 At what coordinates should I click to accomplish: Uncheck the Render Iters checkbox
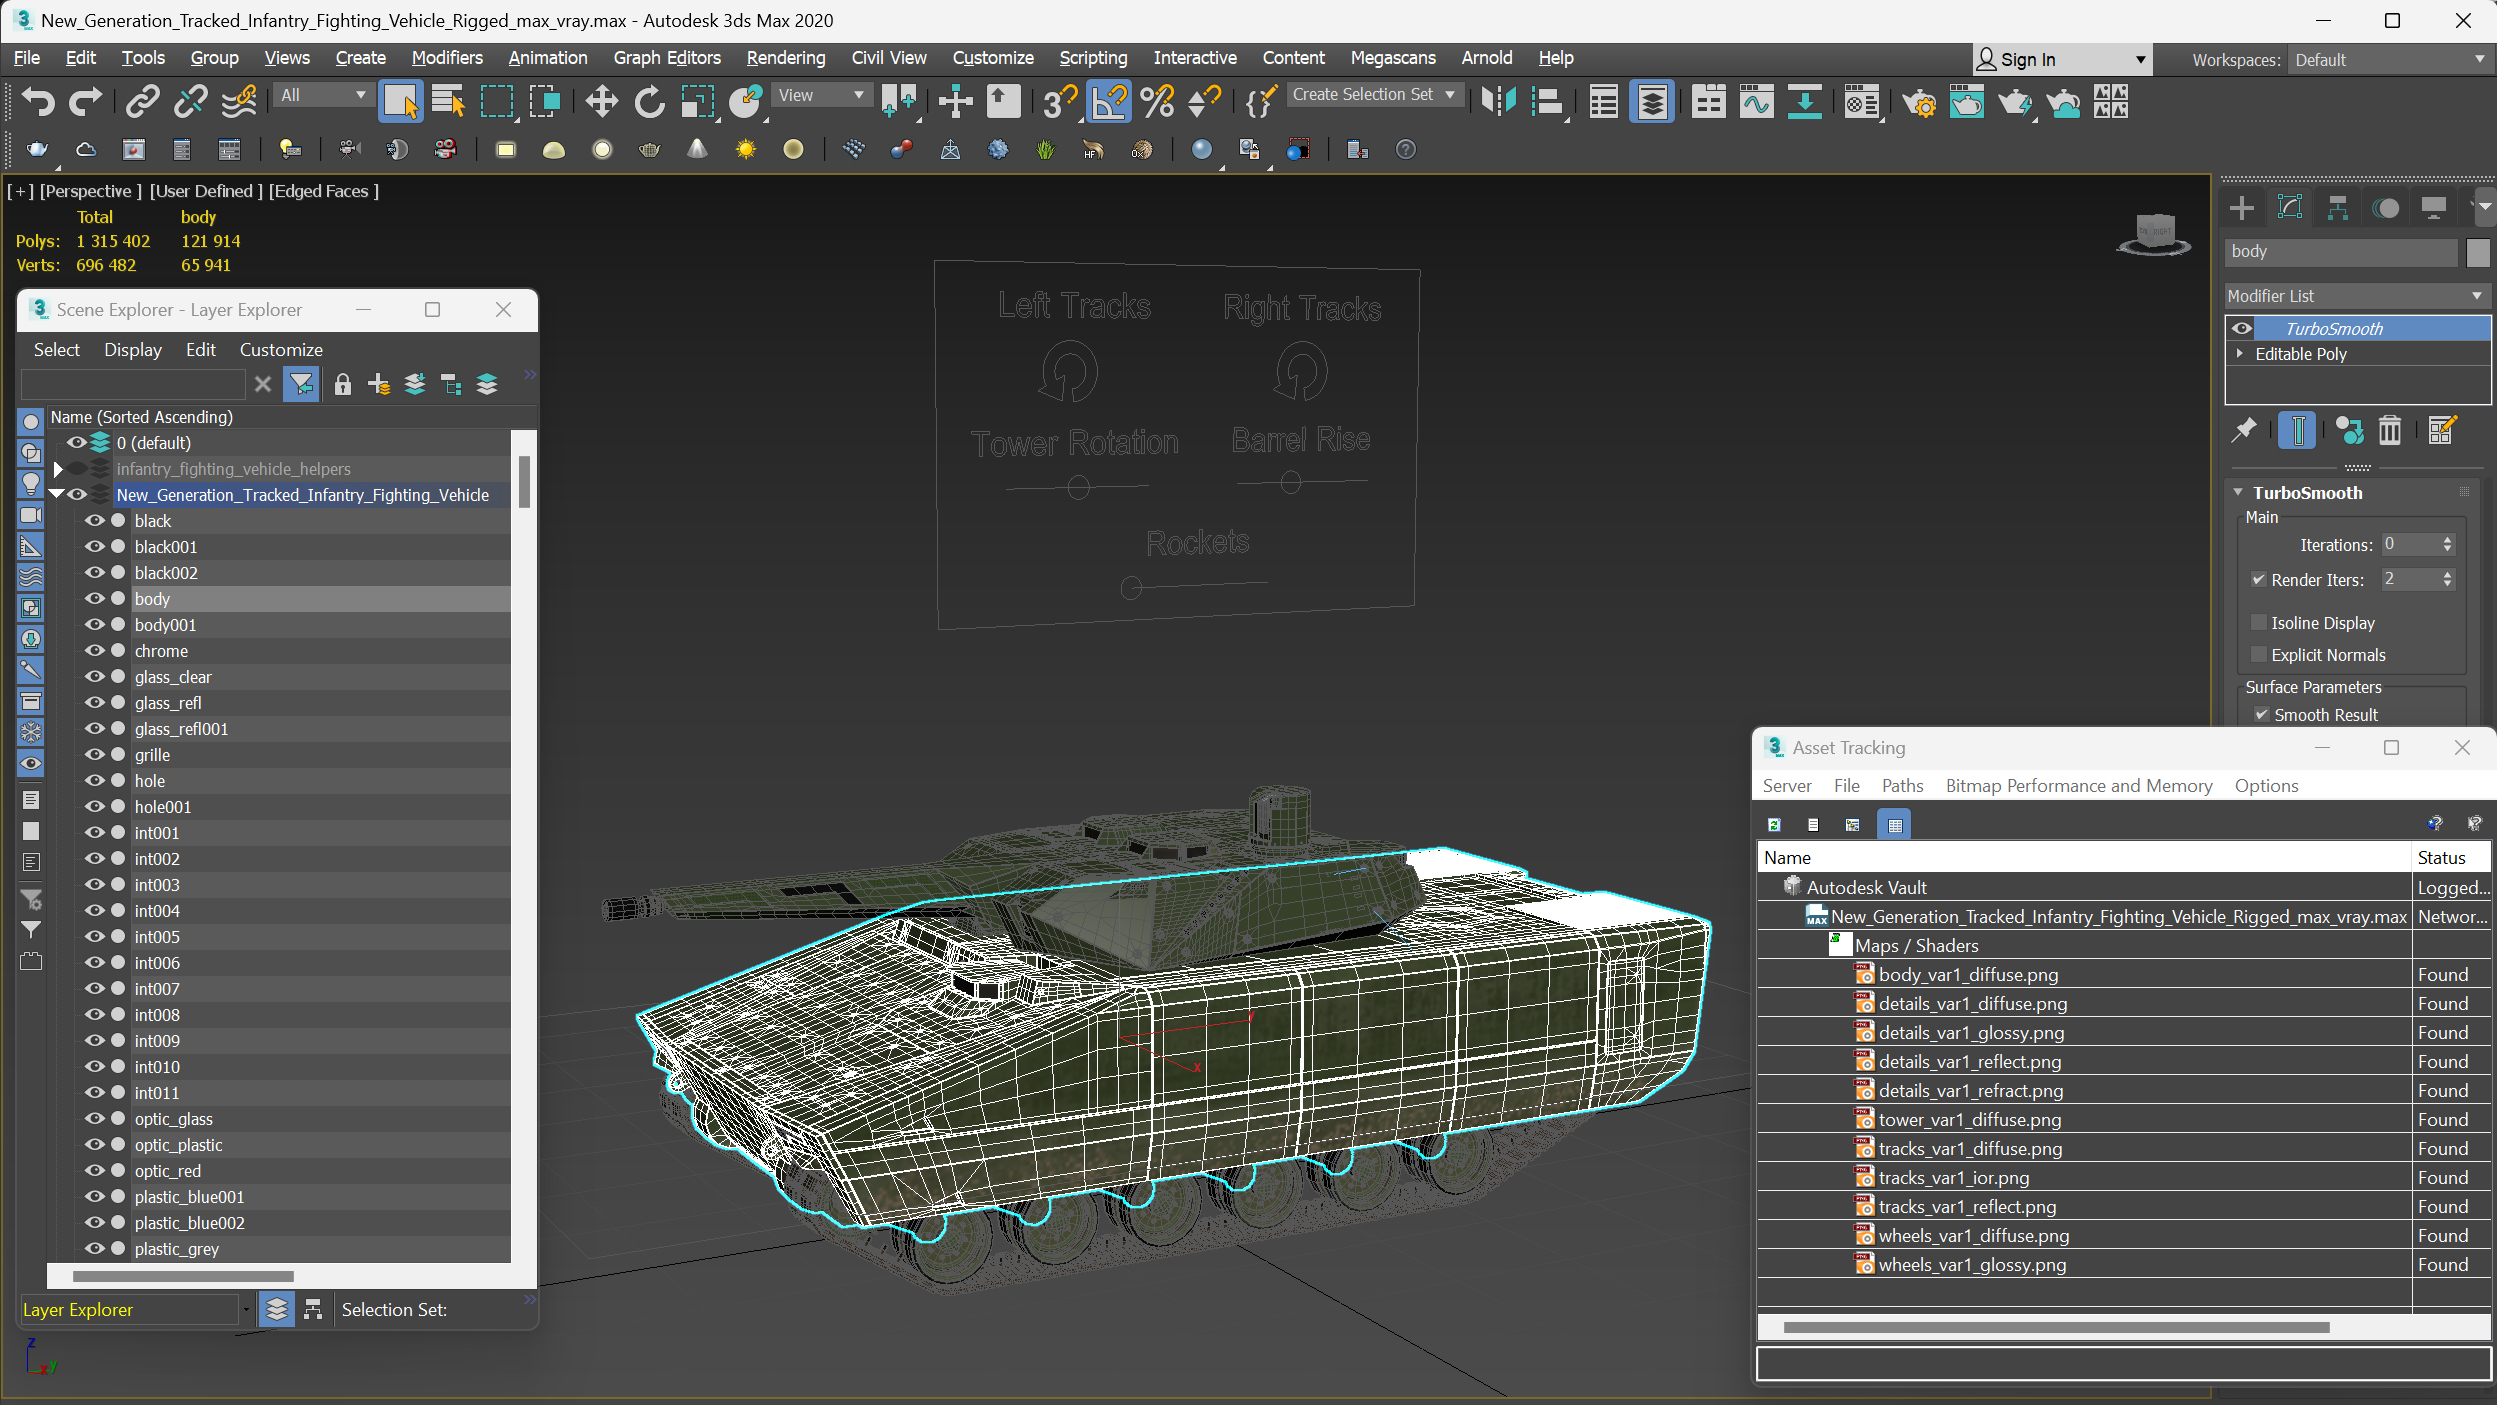click(2258, 579)
